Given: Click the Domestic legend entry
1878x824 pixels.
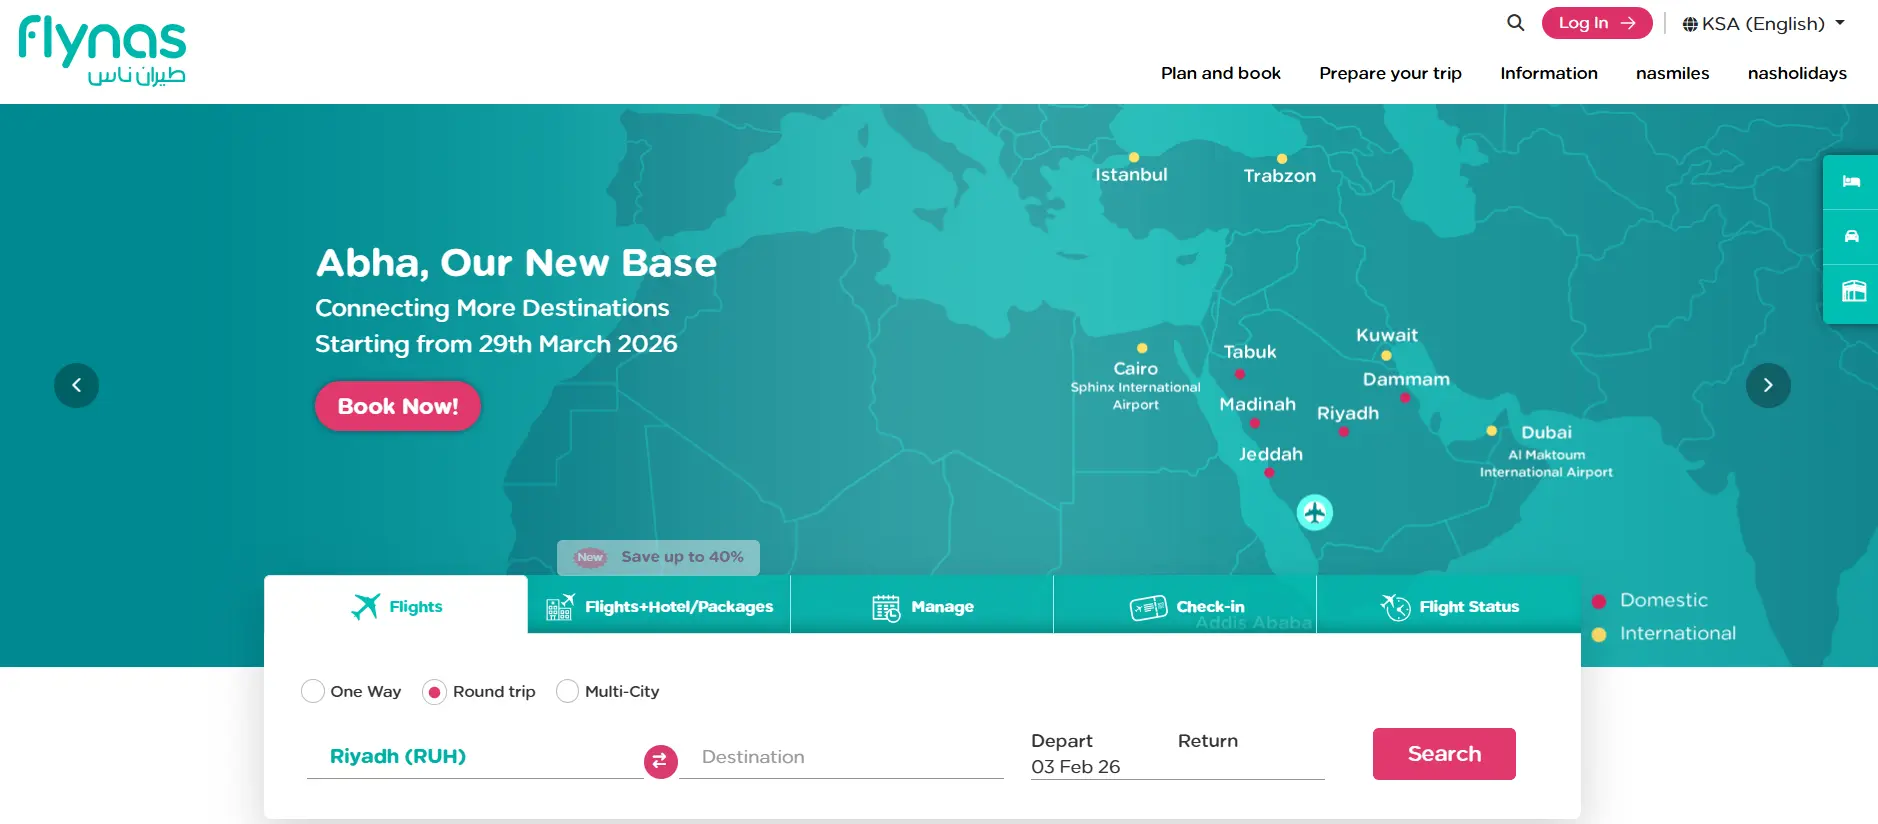Looking at the screenshot, I should (x=1650, y=600).
